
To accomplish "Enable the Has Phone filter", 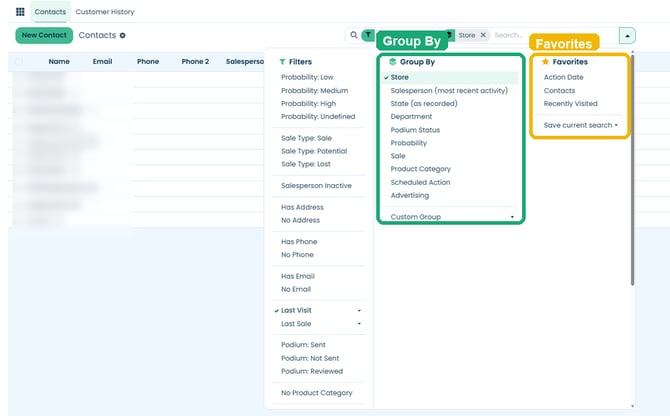I will point(299,242).
